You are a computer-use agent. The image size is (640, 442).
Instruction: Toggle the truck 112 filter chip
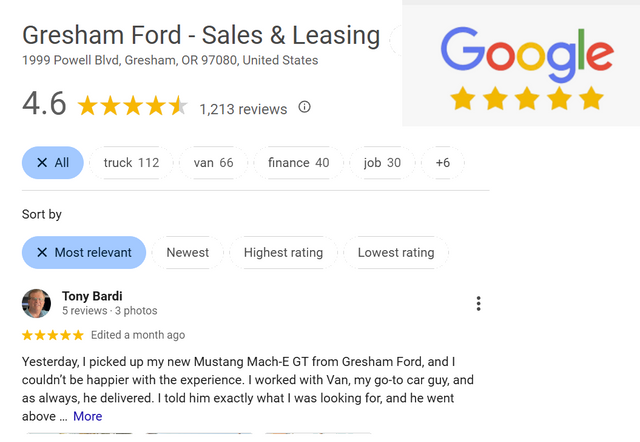pos(131,163)
